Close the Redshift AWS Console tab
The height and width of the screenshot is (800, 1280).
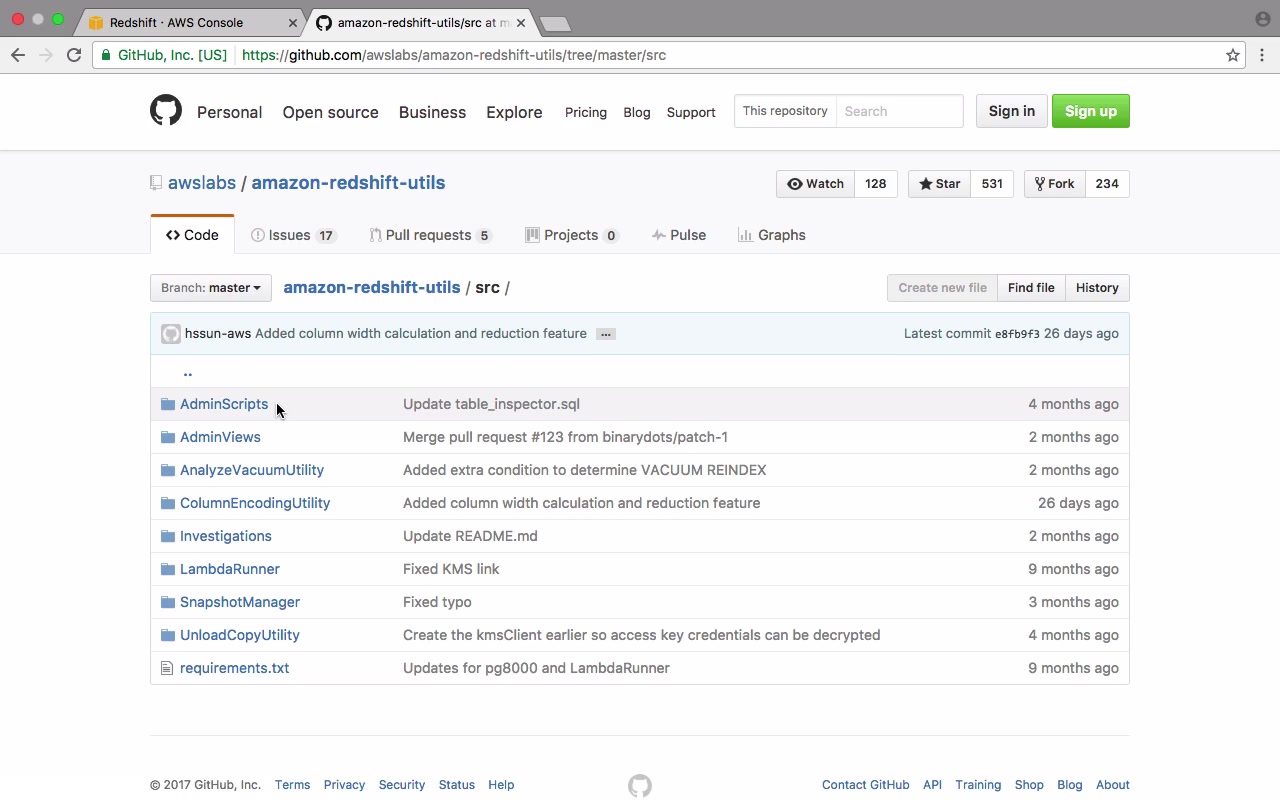(293, 22)
